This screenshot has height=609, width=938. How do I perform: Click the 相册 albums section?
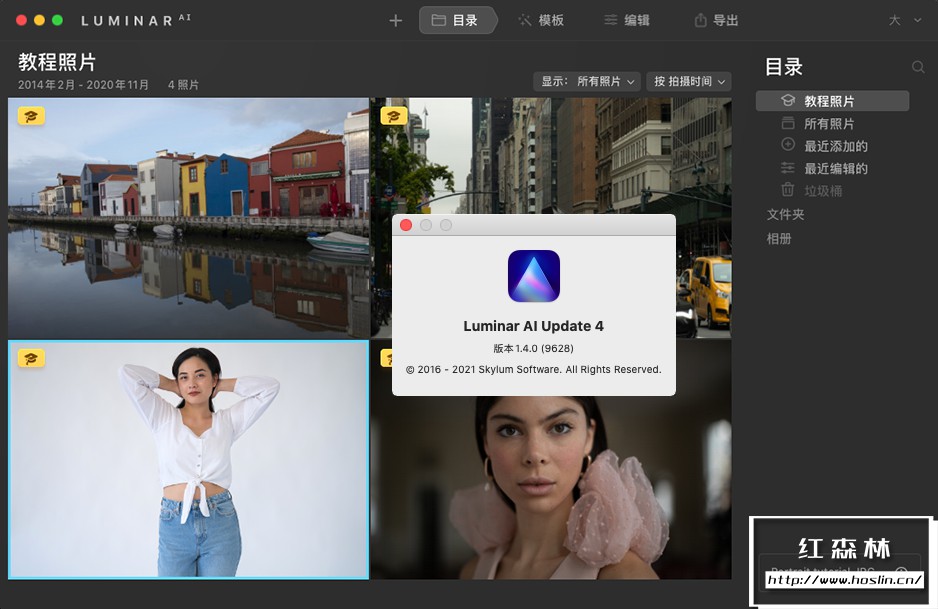[779, 239]
